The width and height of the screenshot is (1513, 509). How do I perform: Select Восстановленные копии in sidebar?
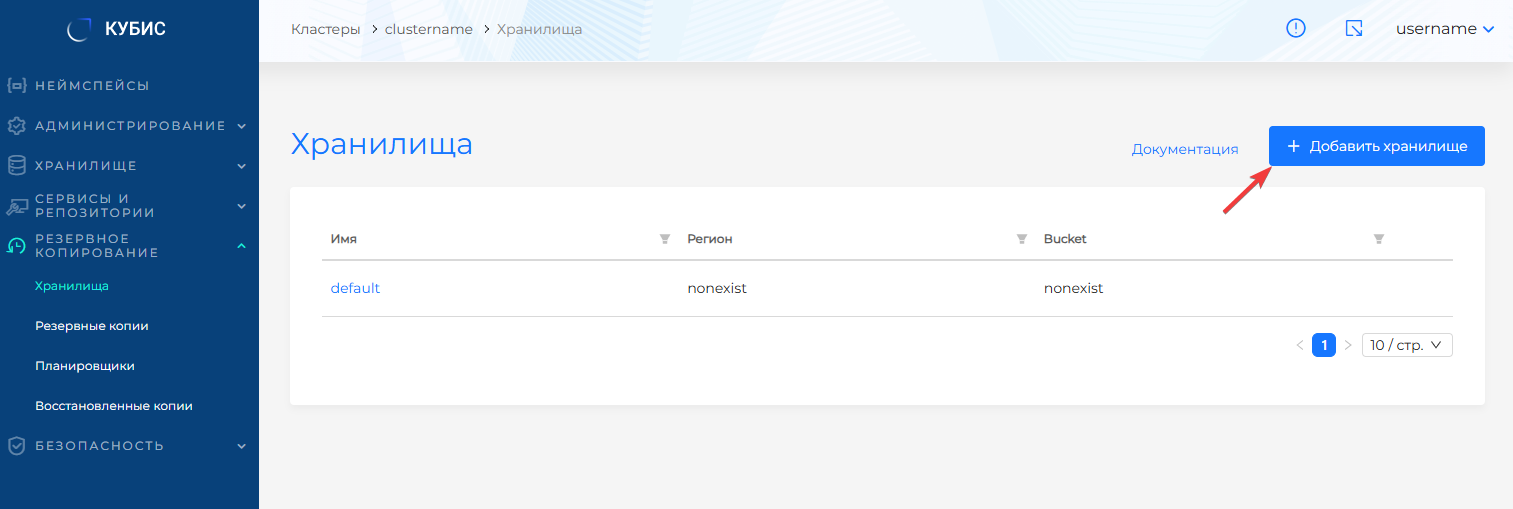(x=113, y=406)
